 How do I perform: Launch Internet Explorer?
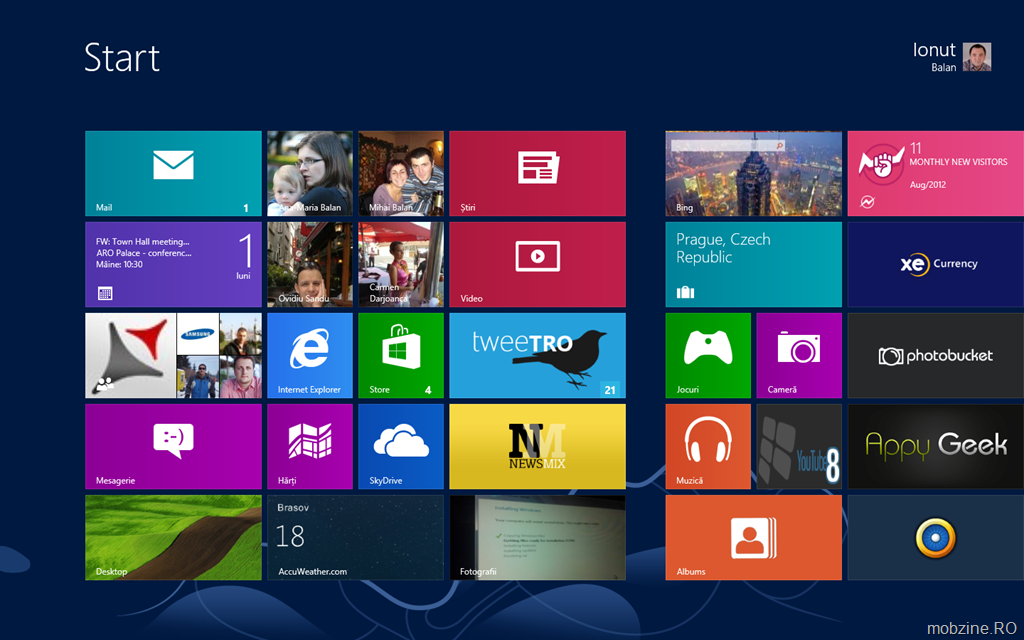[x=310, y=355]
